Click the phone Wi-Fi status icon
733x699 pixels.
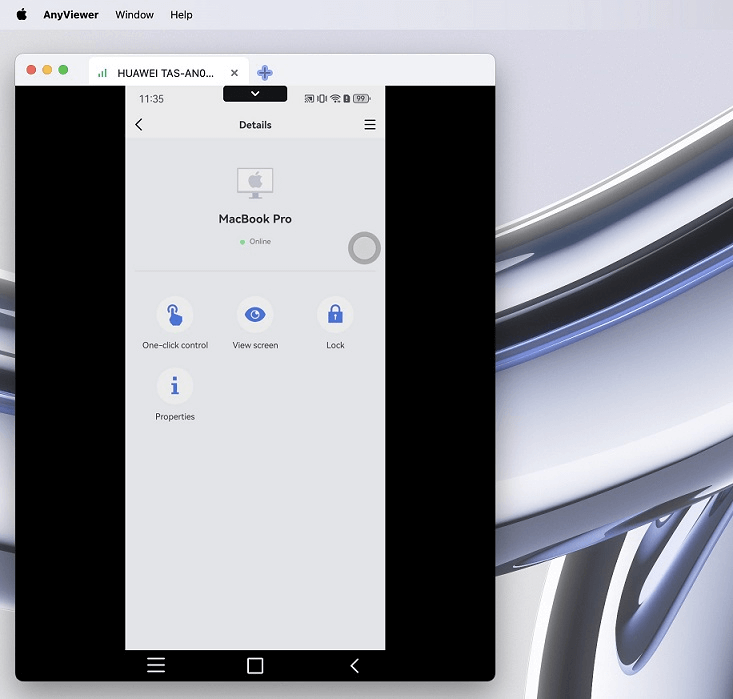tap(335, 98)
